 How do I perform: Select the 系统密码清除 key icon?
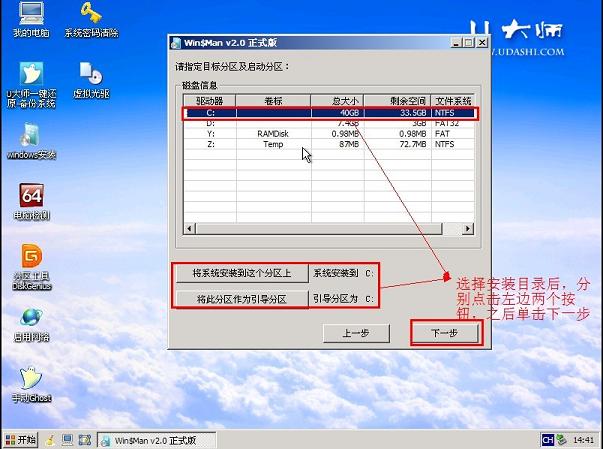point(91,19)
